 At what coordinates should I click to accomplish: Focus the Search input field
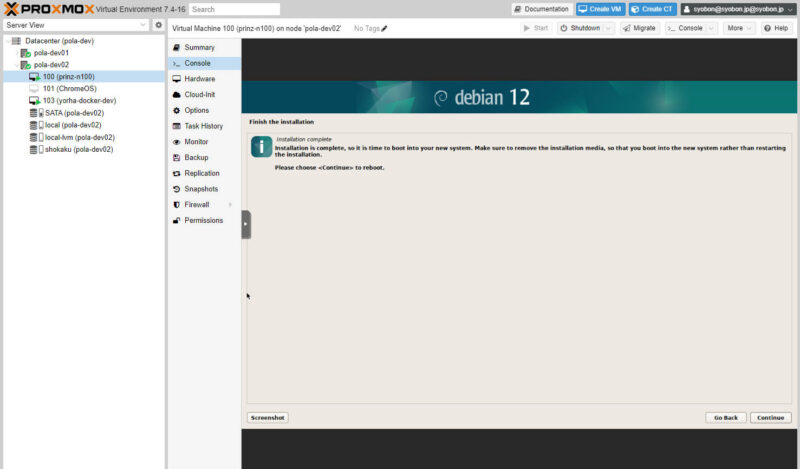pyautogui.click(x=234, y=9)
